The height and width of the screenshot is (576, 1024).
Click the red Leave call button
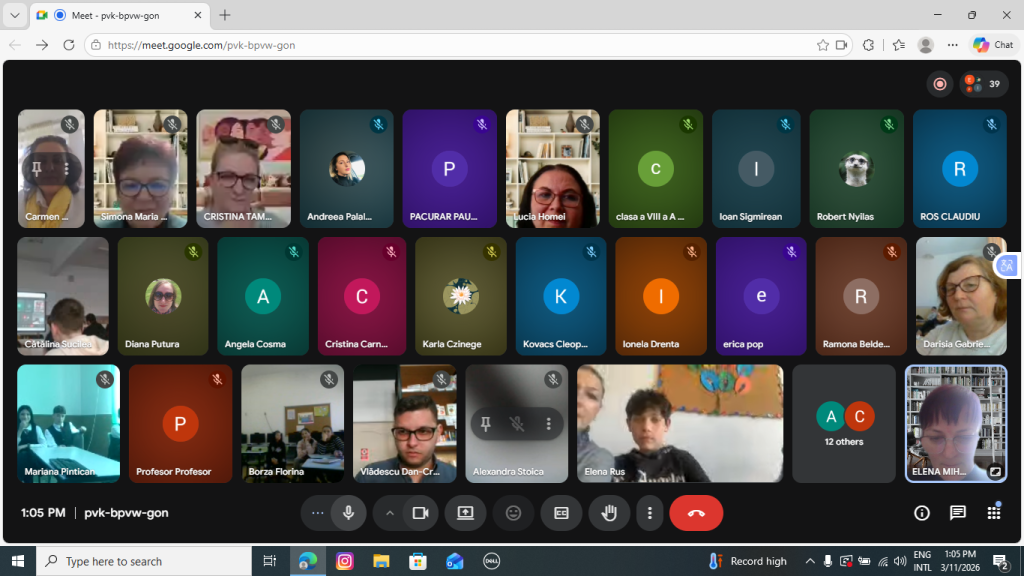tap(696, 513)
